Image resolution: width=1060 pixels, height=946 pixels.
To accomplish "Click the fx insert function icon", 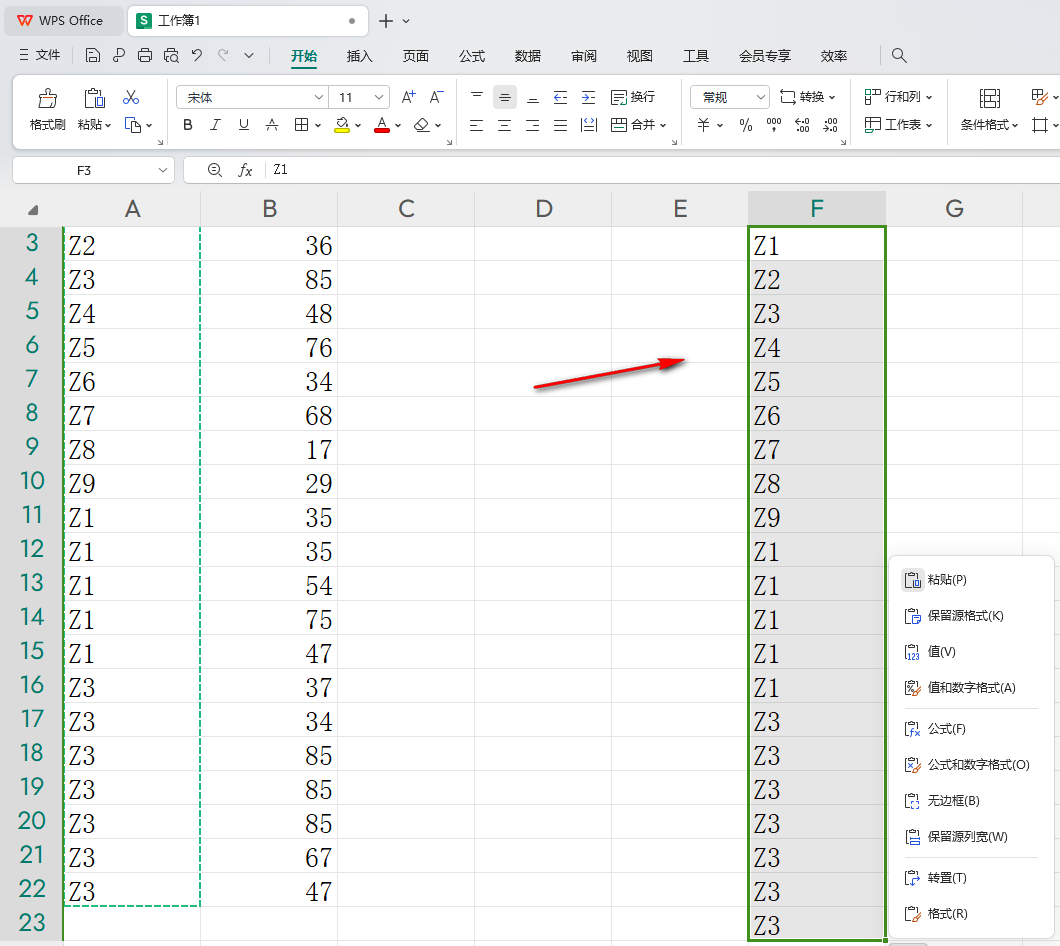I will click(245, 170).
